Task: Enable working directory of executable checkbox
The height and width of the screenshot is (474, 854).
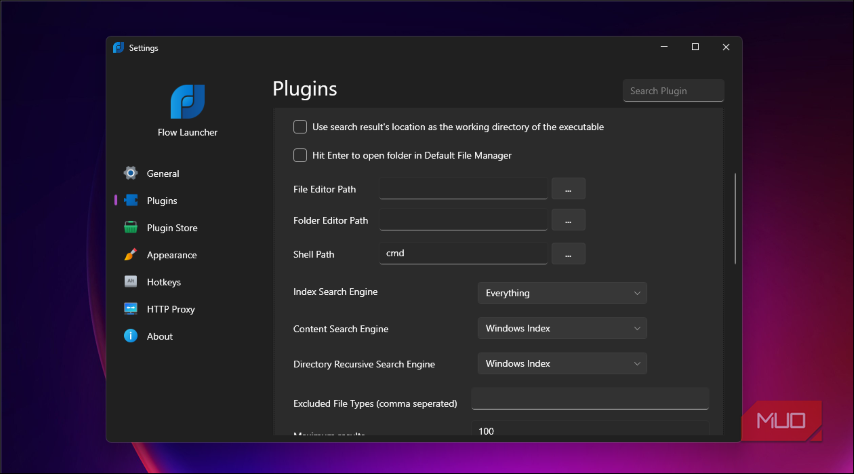Action: point(300,127)
